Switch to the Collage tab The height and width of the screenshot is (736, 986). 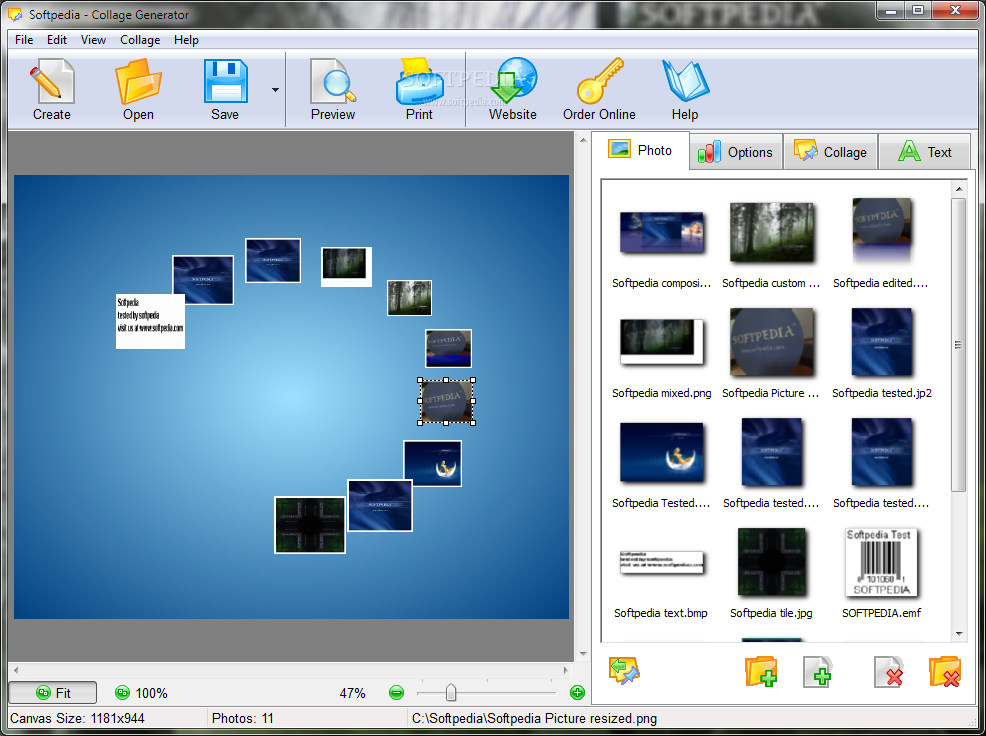[830, 152]
